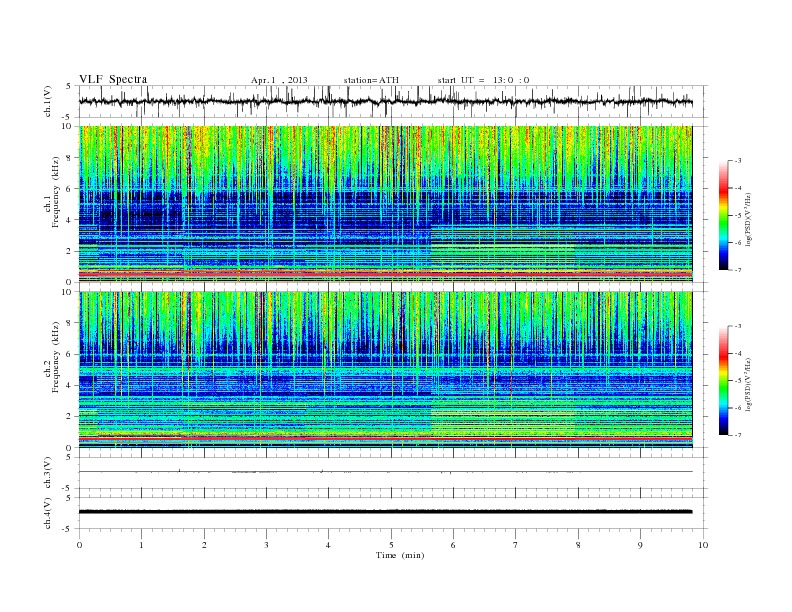792x612 pixels.
Task: Click time axis tick label "7"
Action: point(516,545)
